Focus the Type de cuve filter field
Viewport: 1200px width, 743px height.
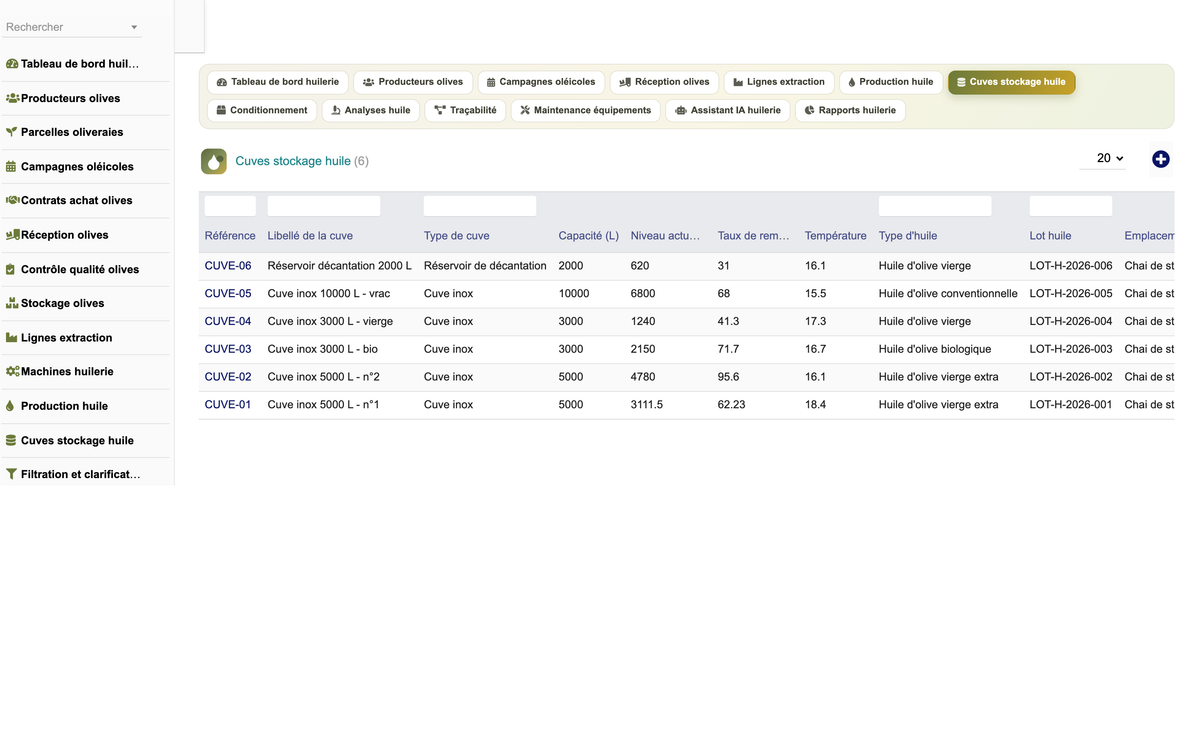[x=480, y=206]
